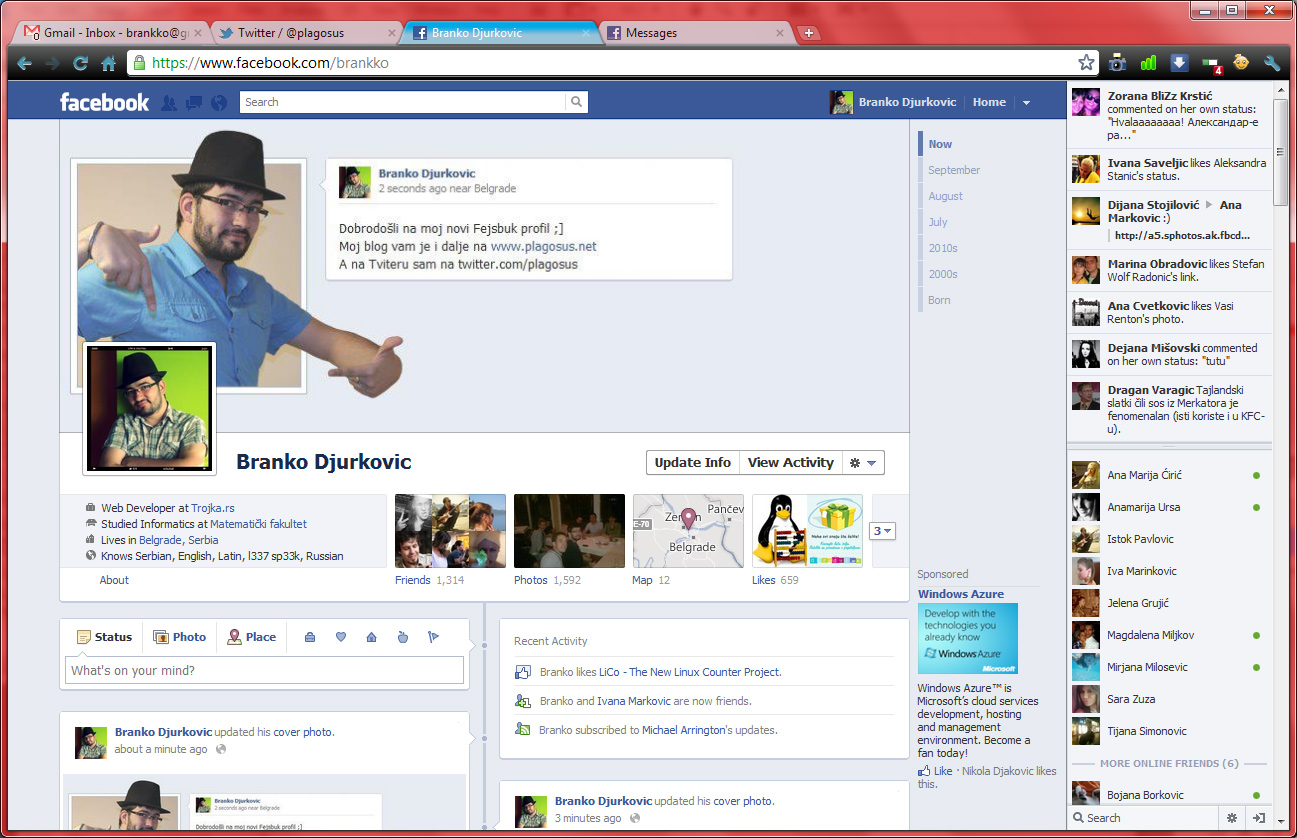Screen dimensions: 1297x838
Task: Select the Status composer tab
Action: pos(104,637)
